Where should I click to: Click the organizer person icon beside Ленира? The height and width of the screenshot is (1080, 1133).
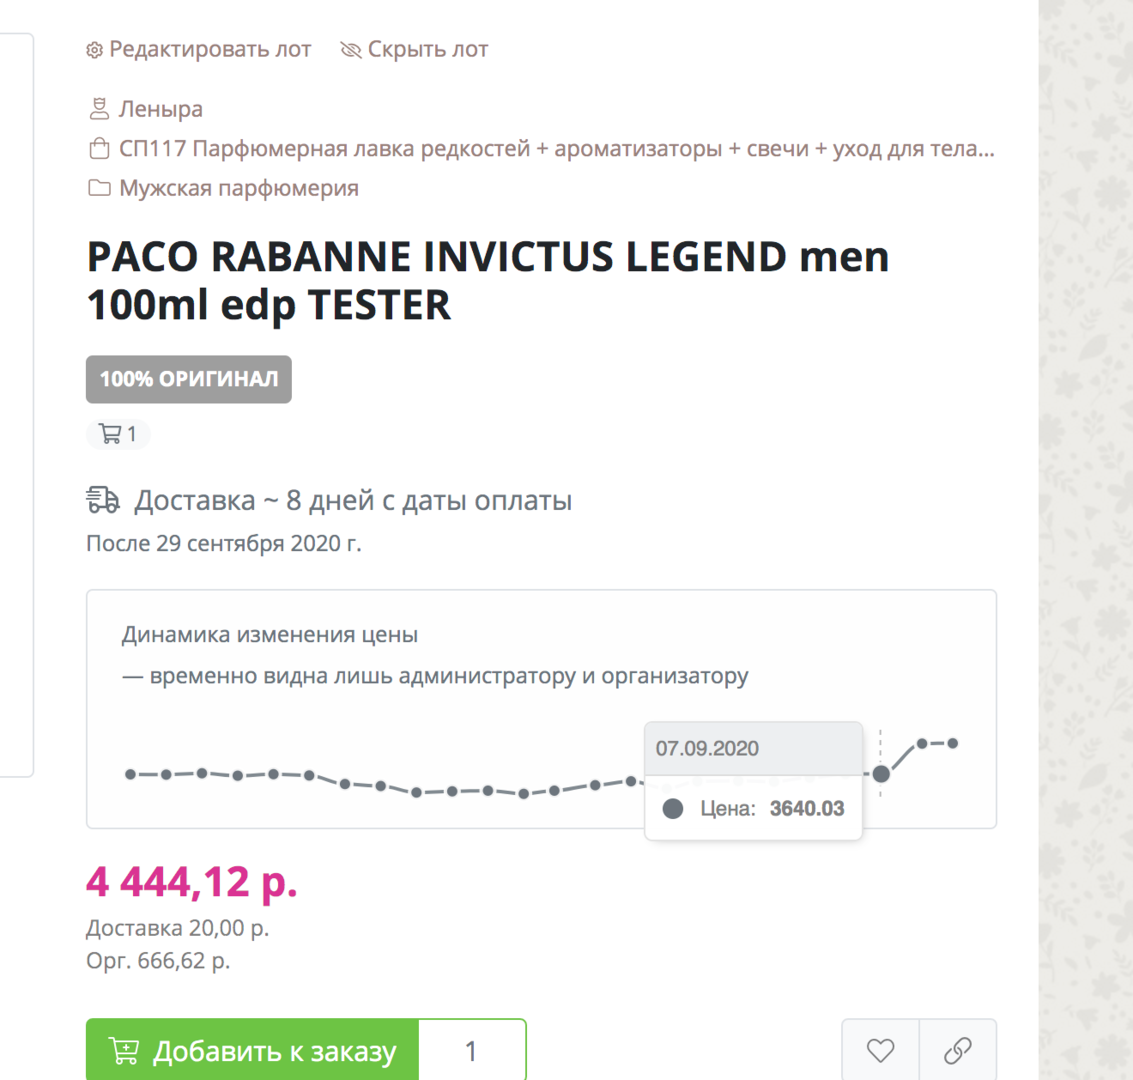coord(99,109)
